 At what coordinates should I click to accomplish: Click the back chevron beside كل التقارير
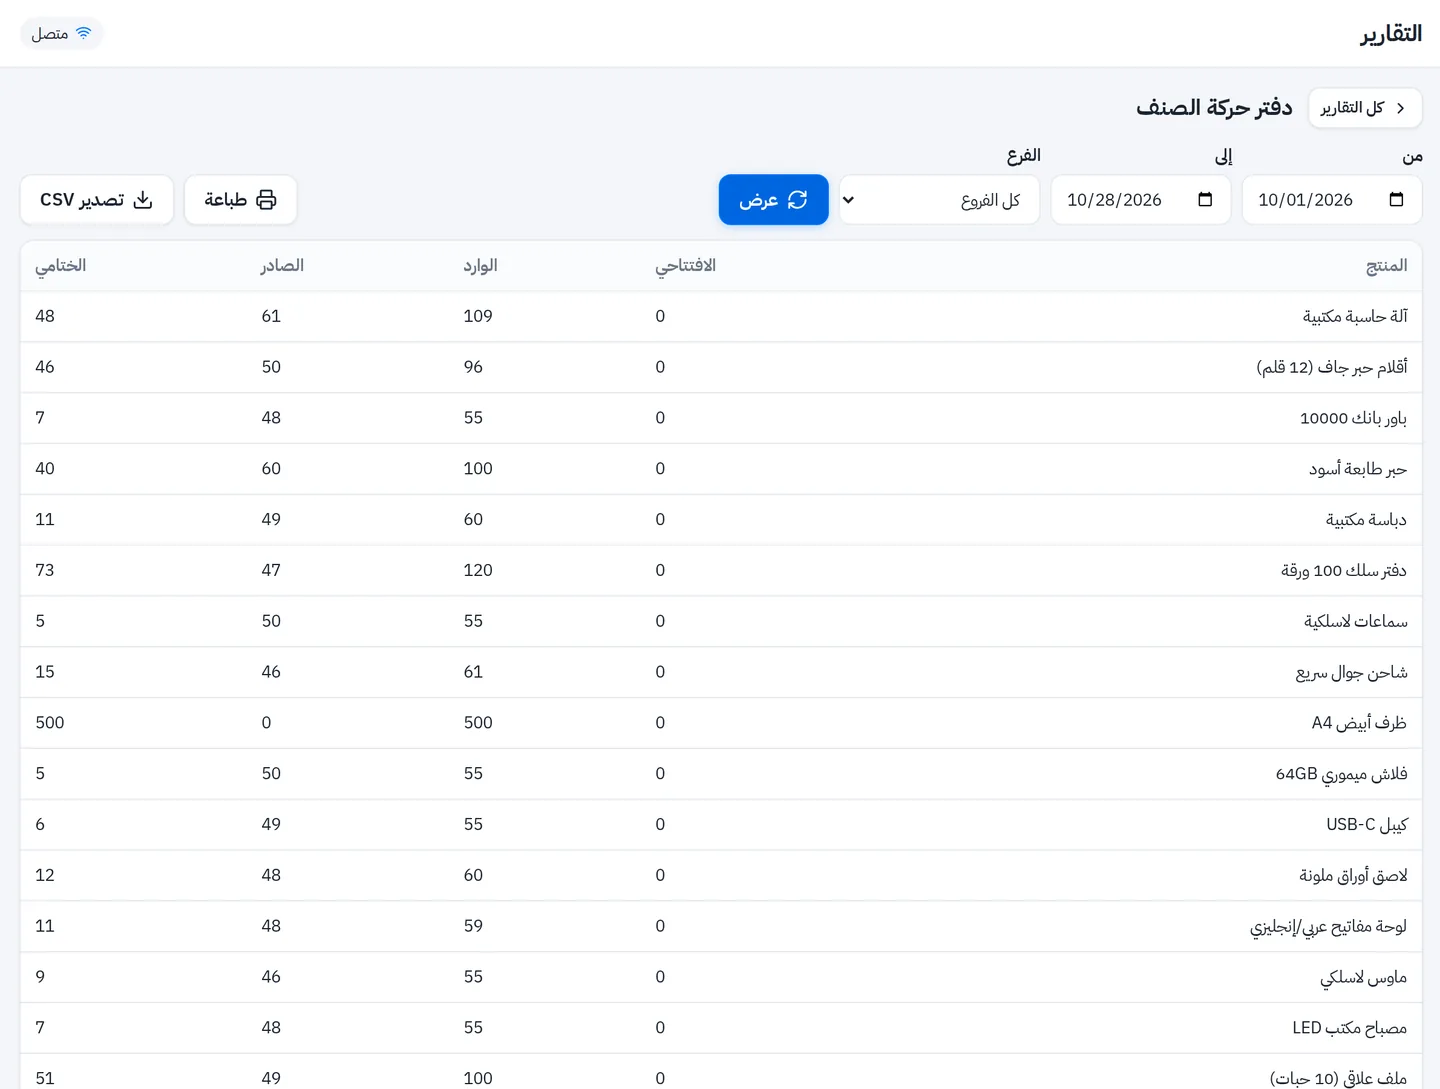[x=1400, y=108]
